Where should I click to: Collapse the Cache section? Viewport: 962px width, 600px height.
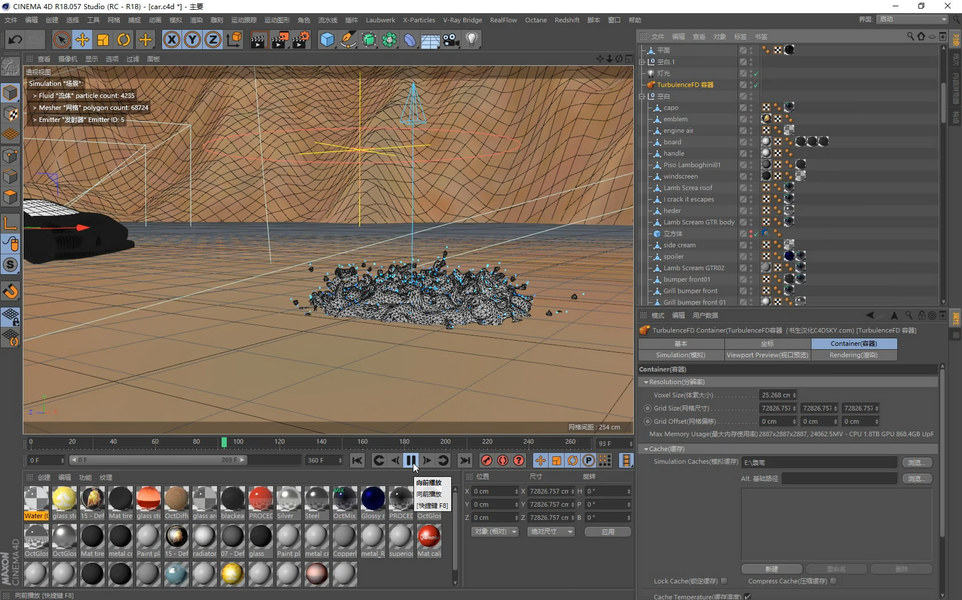[x=646, y=449]
